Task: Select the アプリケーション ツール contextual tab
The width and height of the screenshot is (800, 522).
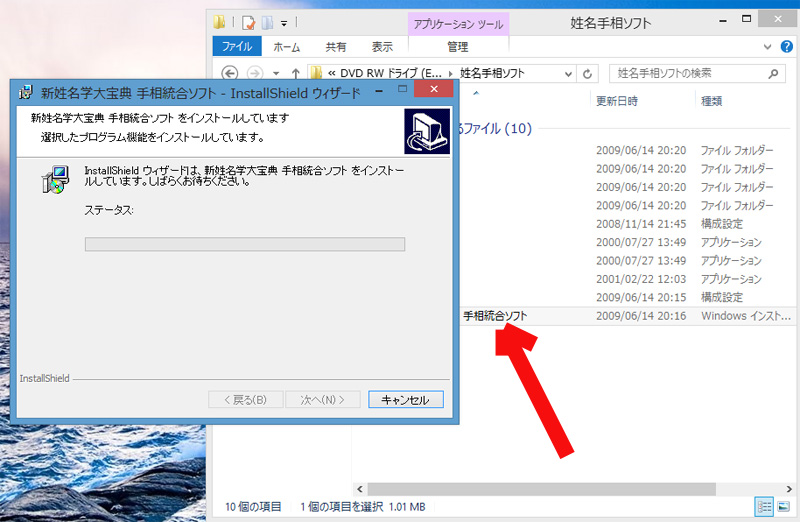Action: pos(458,24)
